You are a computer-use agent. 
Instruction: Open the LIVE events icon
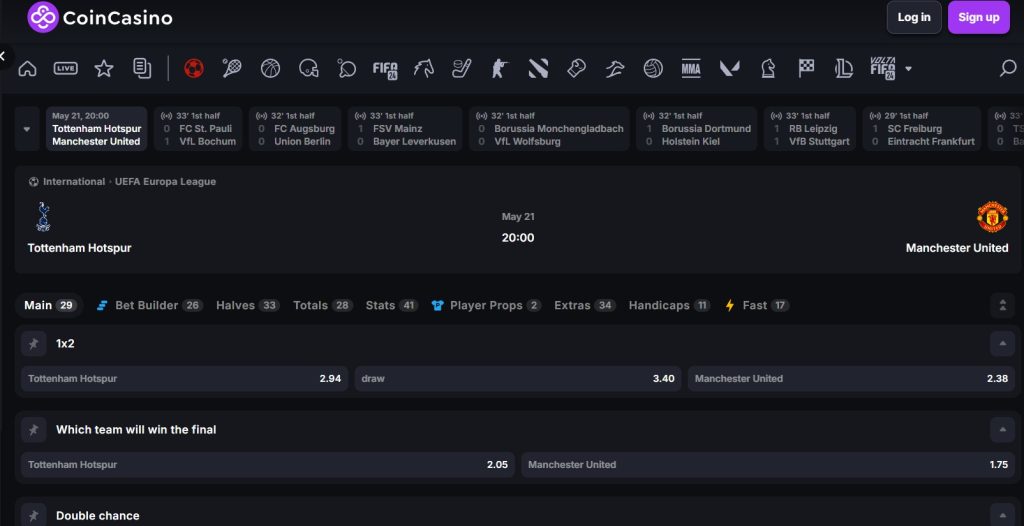(x=65, y=68)
